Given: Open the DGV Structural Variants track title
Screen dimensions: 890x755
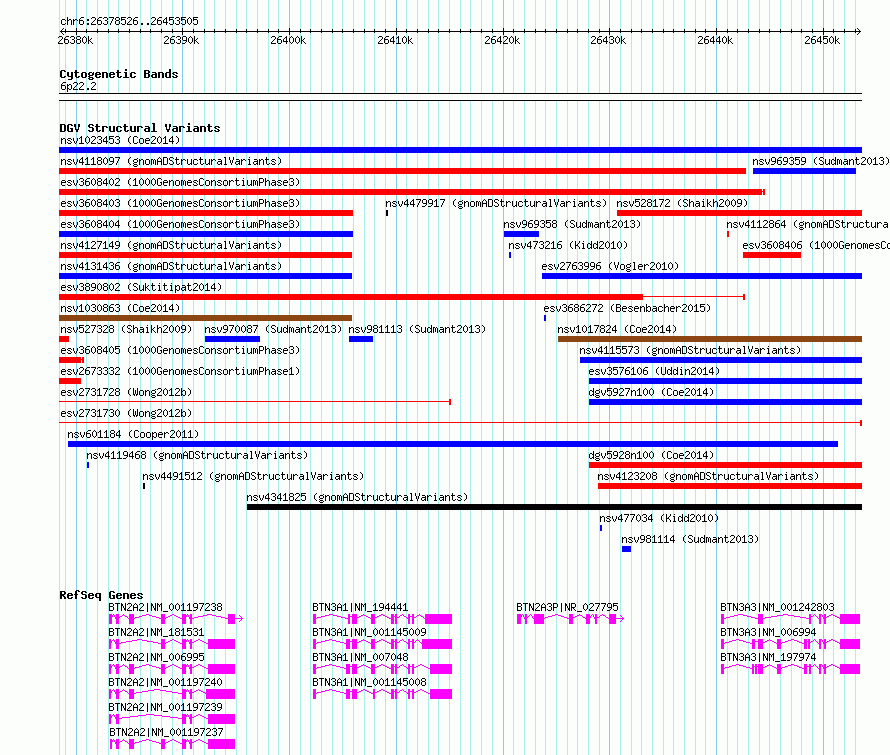Looking at the screenshot, I should pyautogui.click(x=140, y=128).
